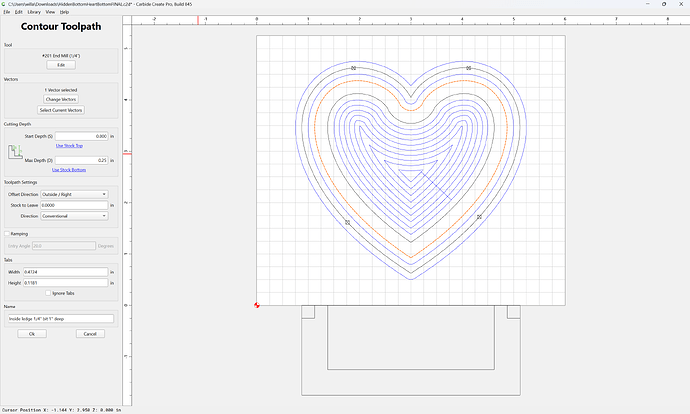Click the Edit tool button

point(61,65)
